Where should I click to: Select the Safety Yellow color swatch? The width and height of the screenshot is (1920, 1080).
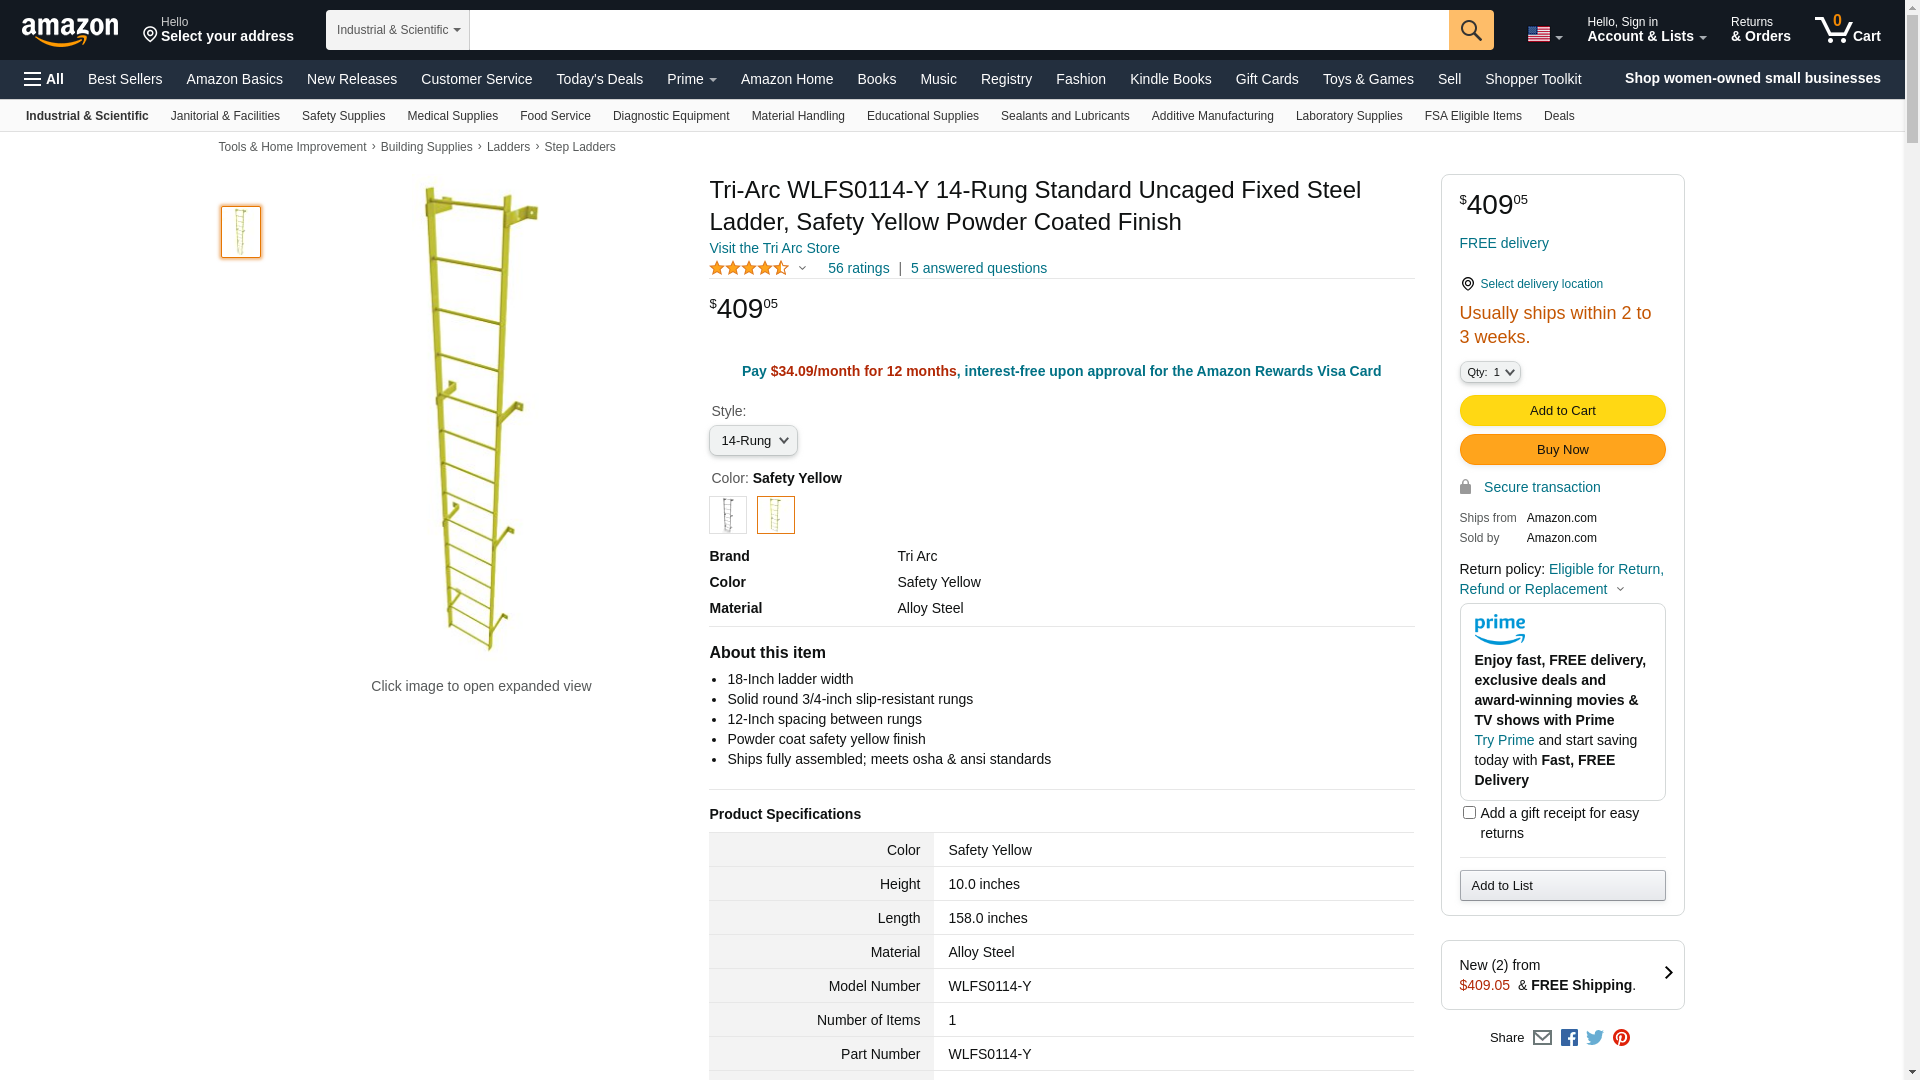(776, 515)
